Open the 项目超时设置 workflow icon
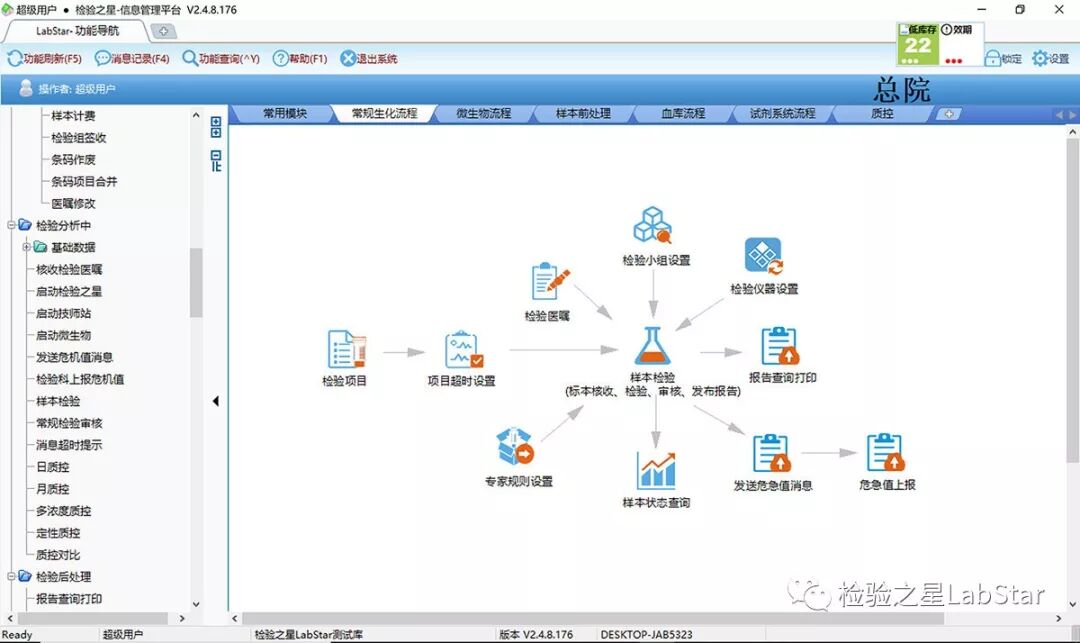The image size is (1080, 643). [464, 349]
